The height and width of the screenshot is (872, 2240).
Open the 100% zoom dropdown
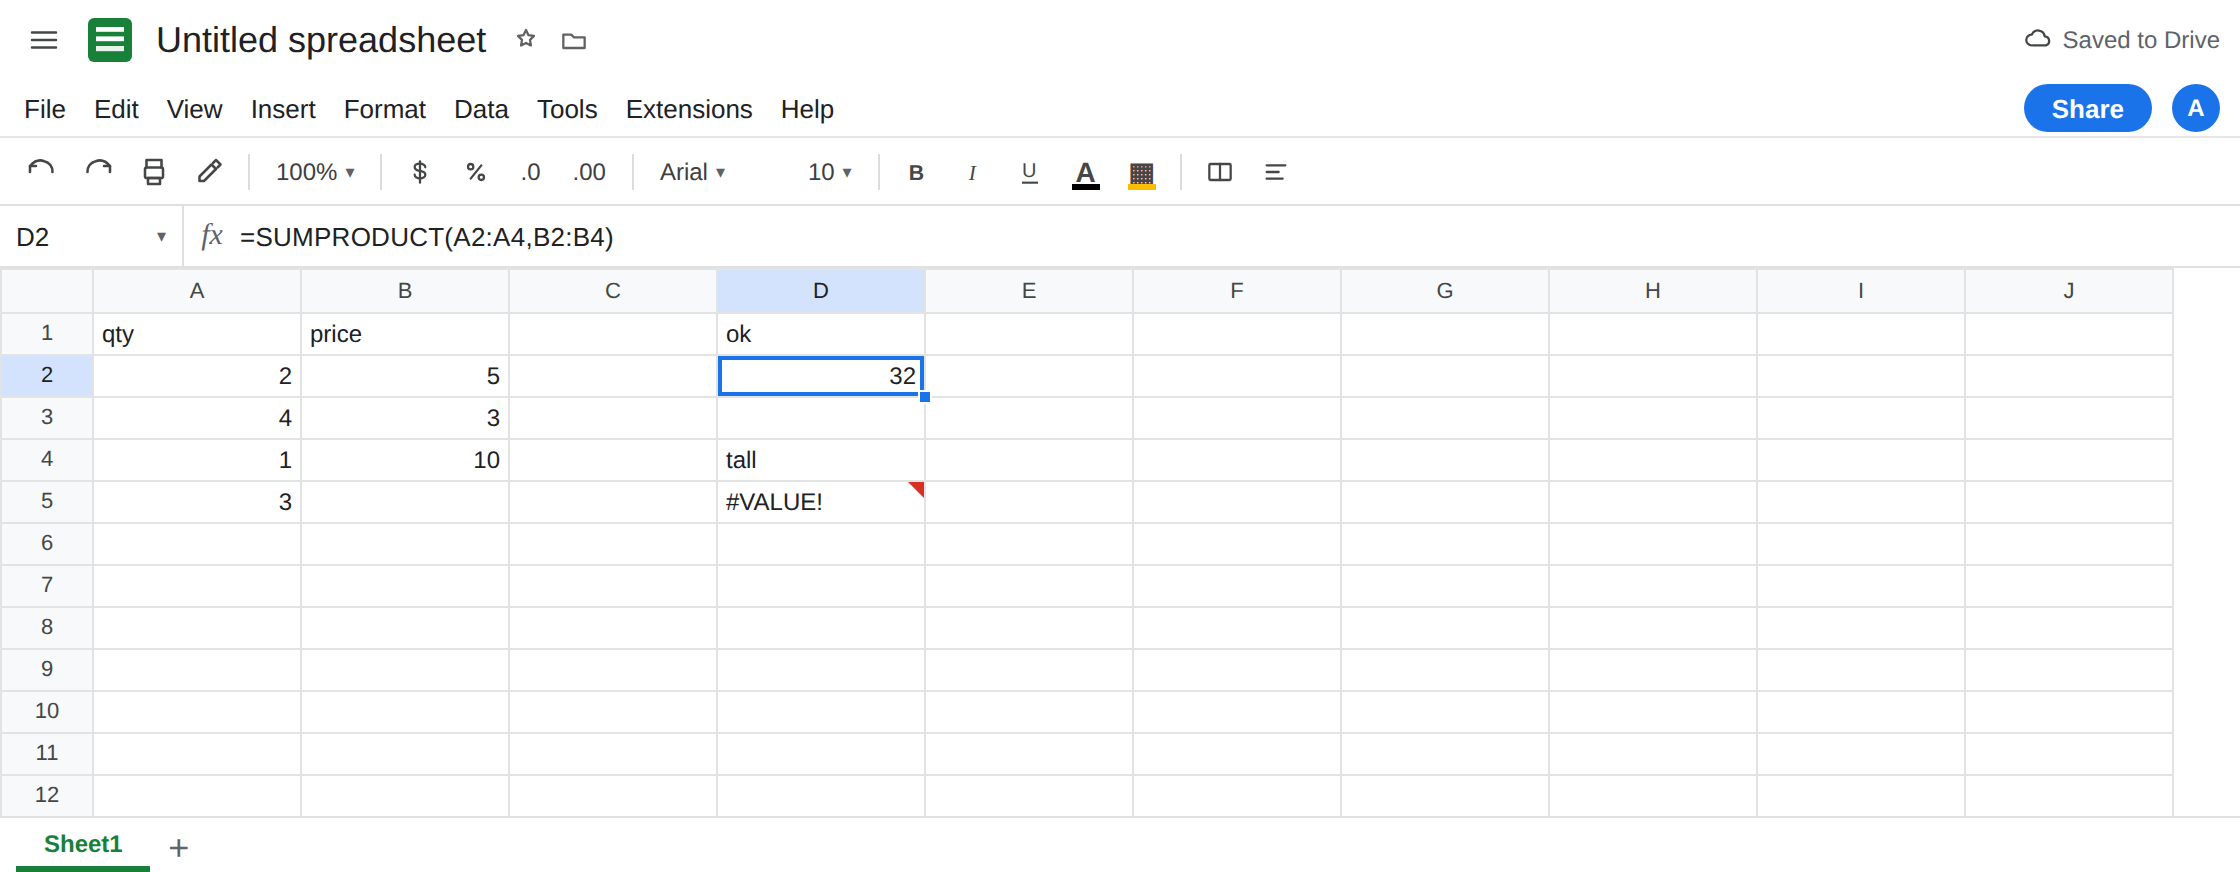coord(315,172)
